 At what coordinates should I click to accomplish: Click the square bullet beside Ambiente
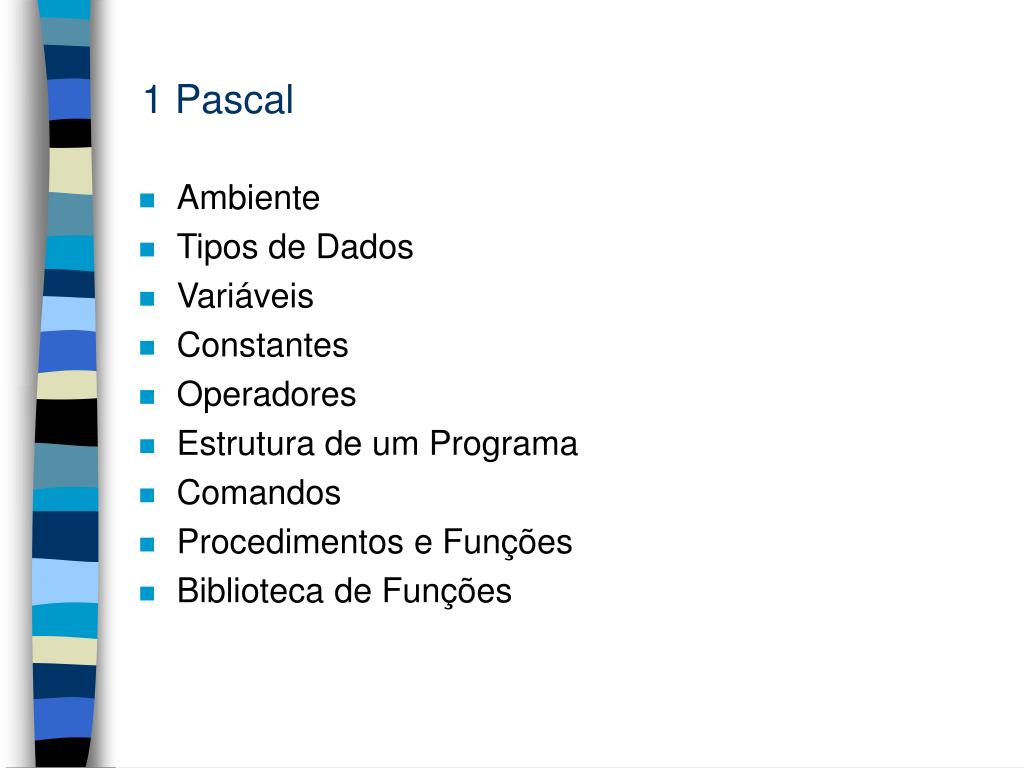point(147,200)
